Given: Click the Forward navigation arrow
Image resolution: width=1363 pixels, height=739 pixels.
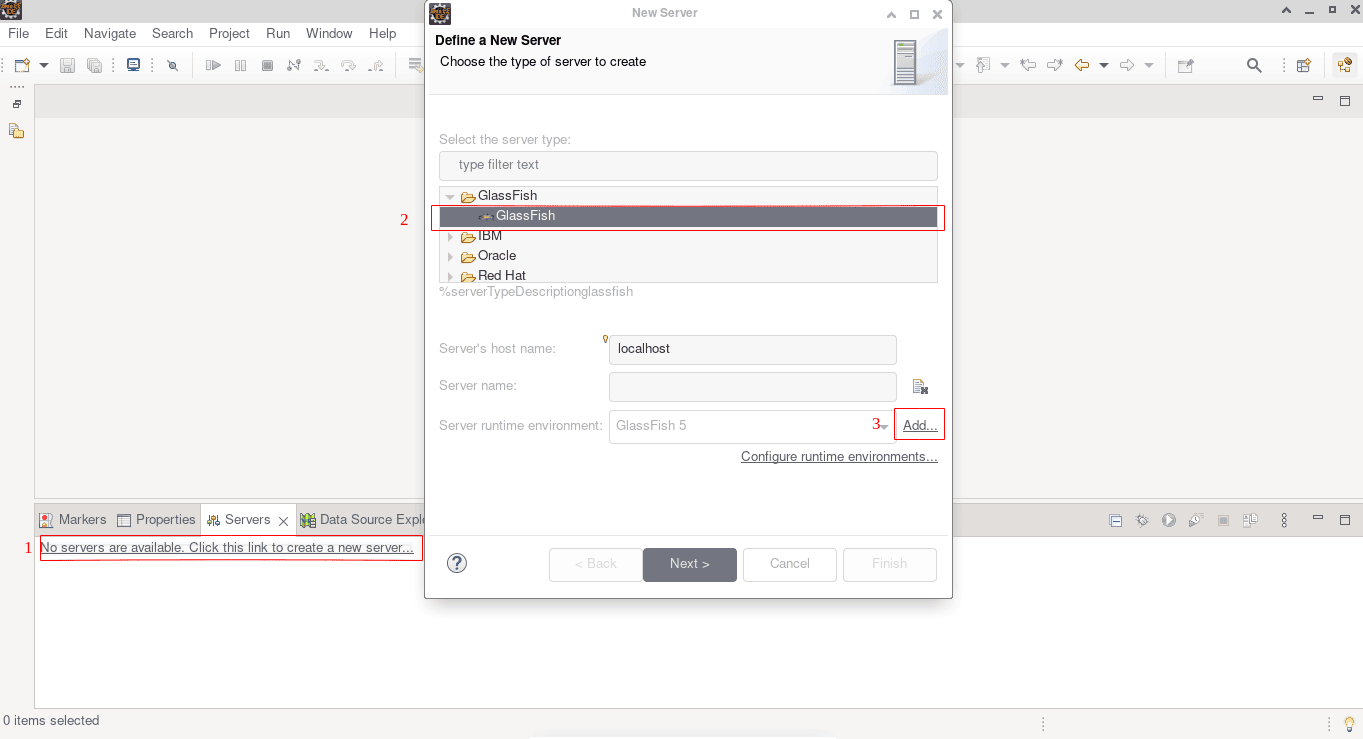Looking at the screenshot, I should [1127, 65].
